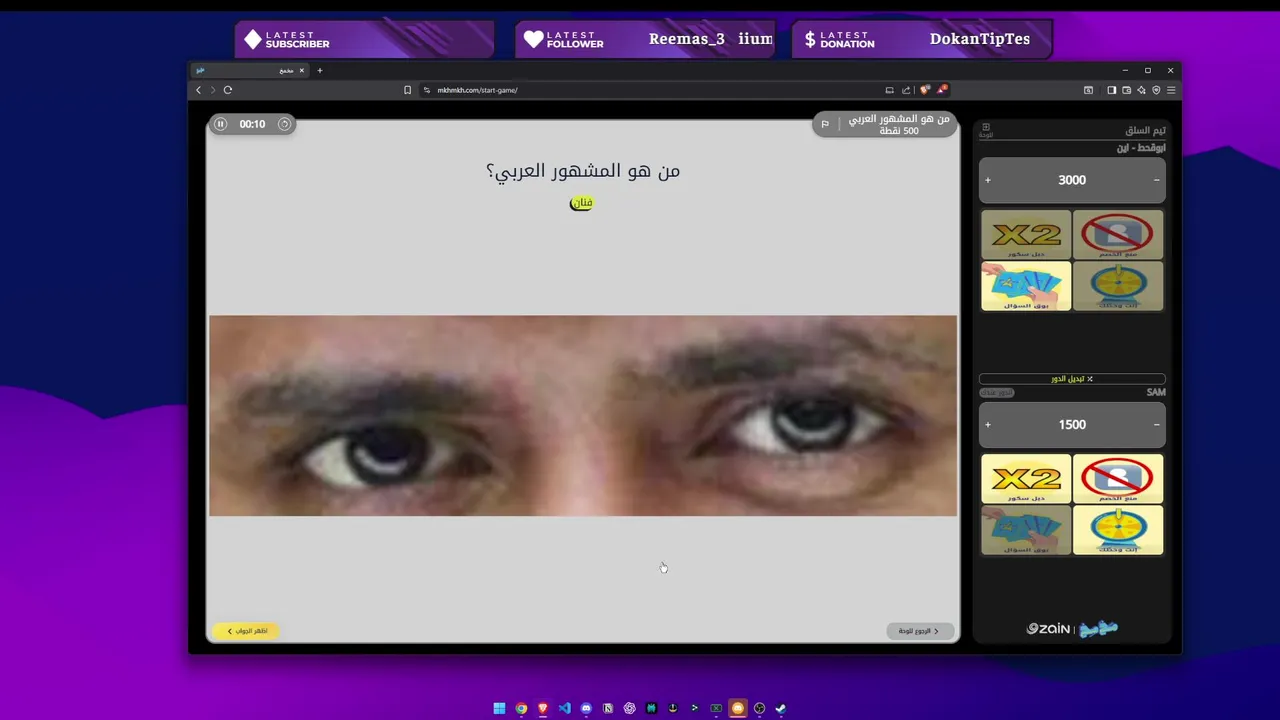Use SAM's blue cards power-up
This screenshot has height=720, width=1280.
tap(1026, 530)
